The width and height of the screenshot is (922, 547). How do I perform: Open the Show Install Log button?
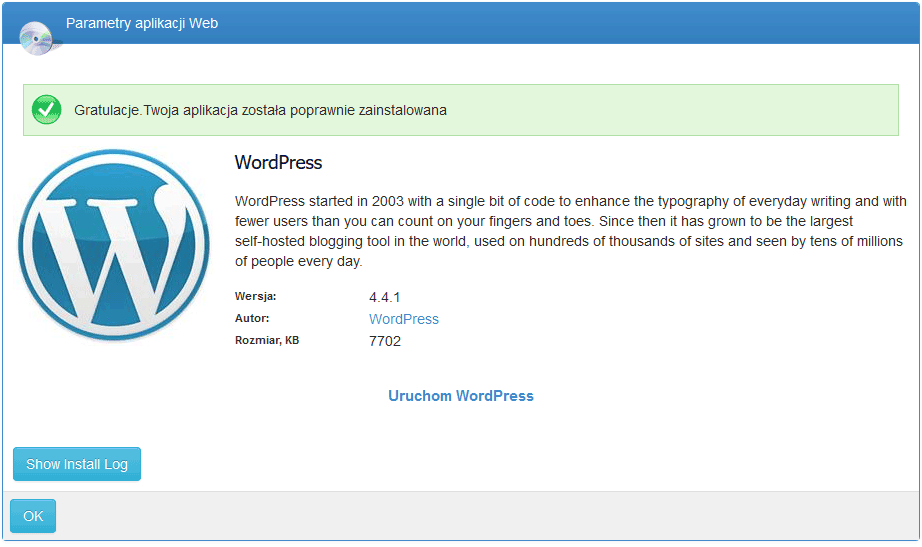click(x=77, y=464)
